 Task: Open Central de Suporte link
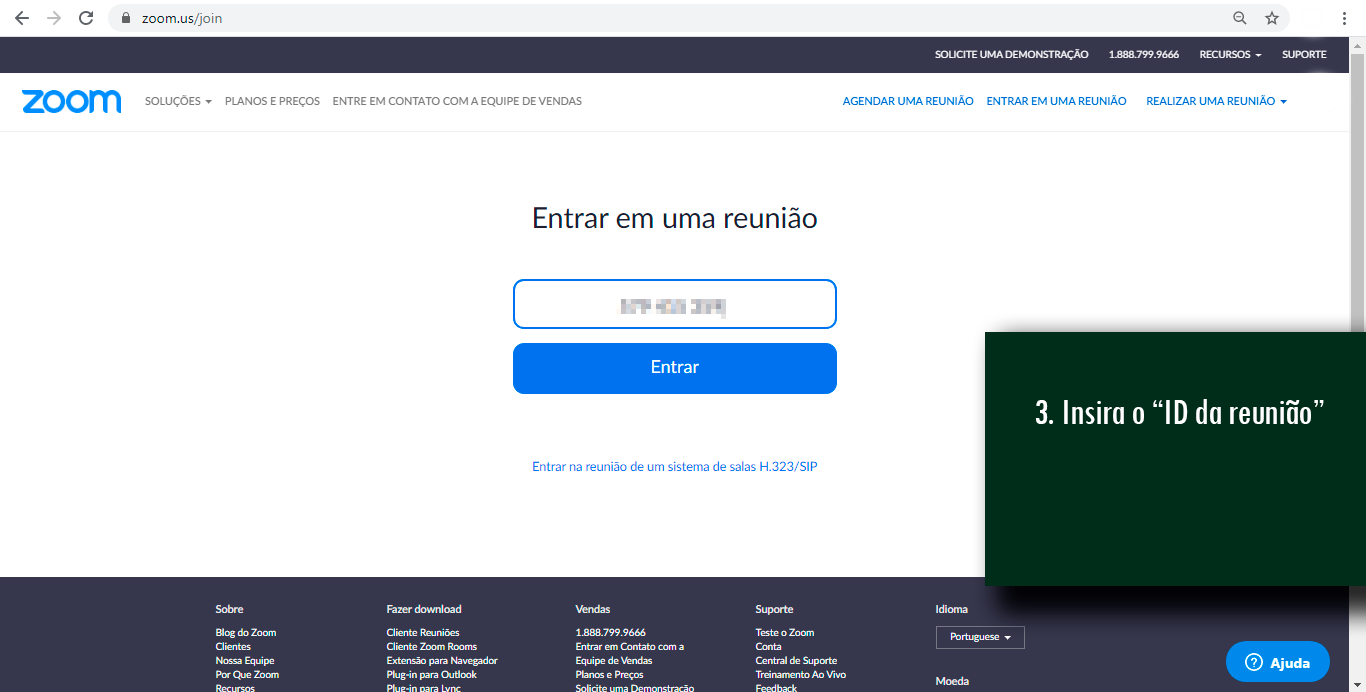(796, 661)
